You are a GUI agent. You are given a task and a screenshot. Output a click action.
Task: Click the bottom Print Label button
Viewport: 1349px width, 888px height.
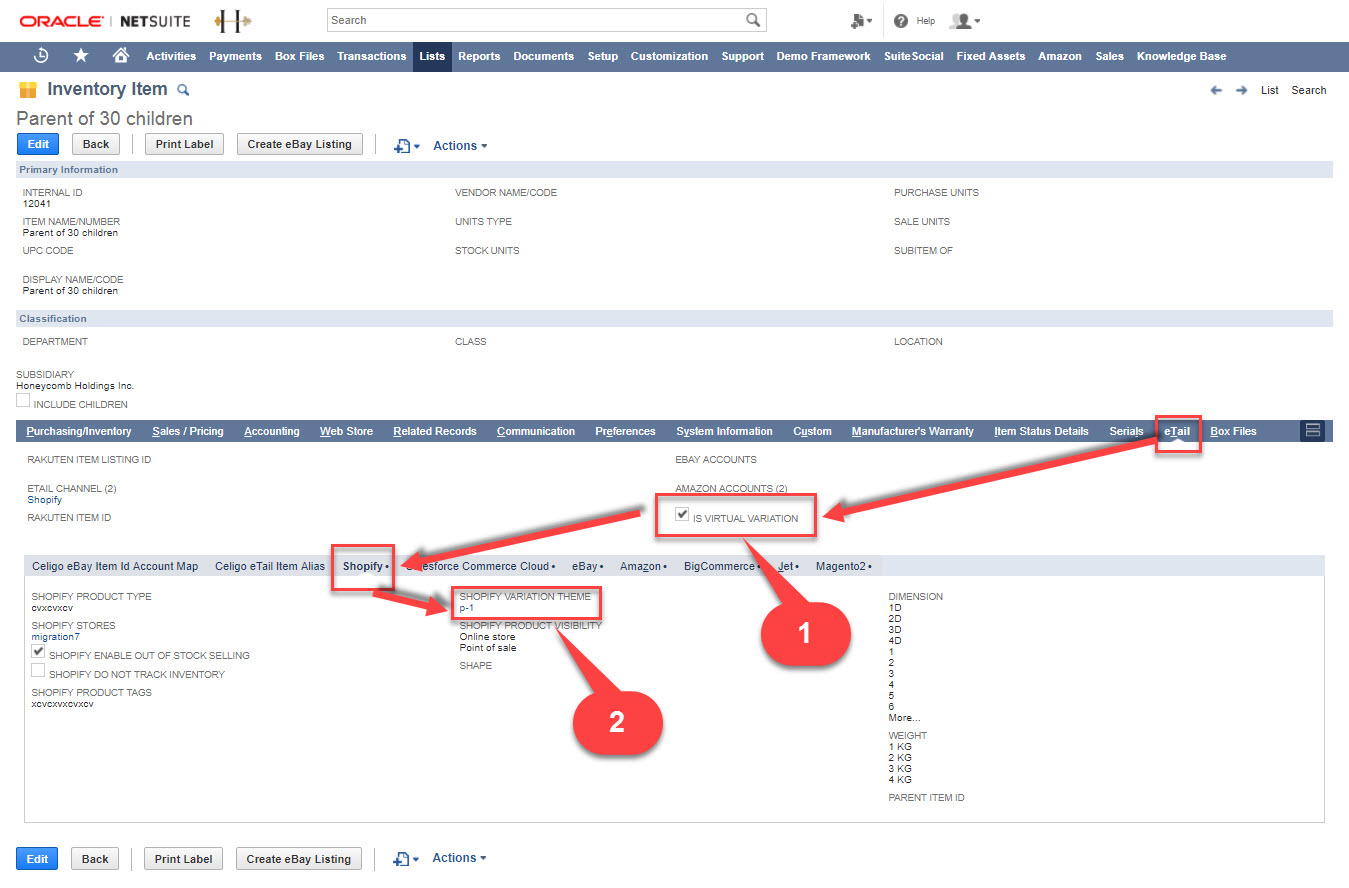[184, 859]
